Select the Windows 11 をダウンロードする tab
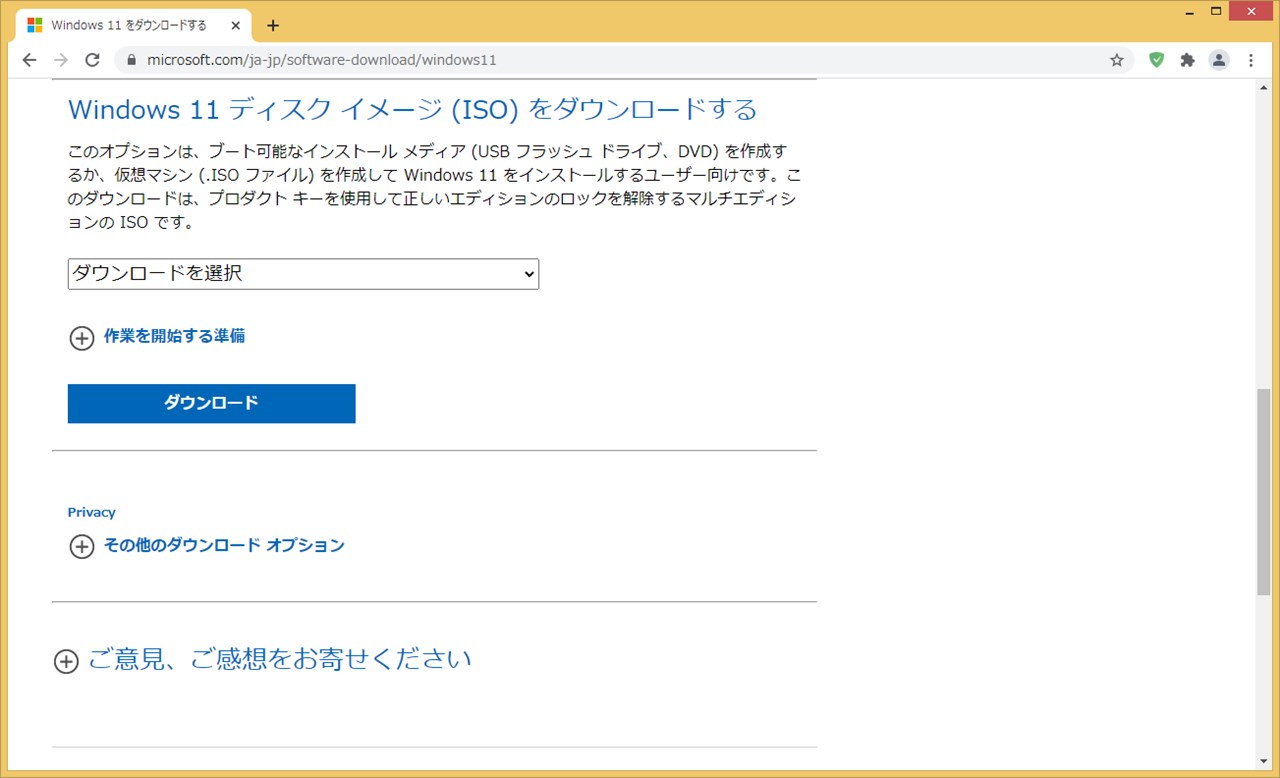Image resolution: width=1280 pixels, height=778 pixels. pos(135,25)
